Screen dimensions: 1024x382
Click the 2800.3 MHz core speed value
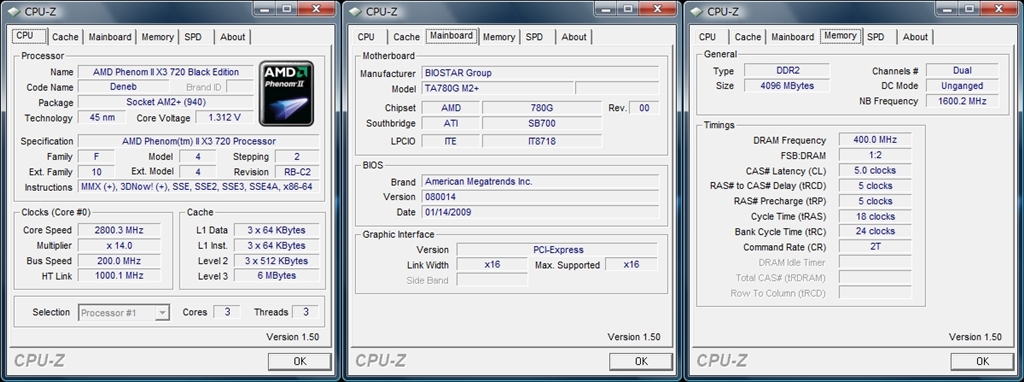(119, 230)
